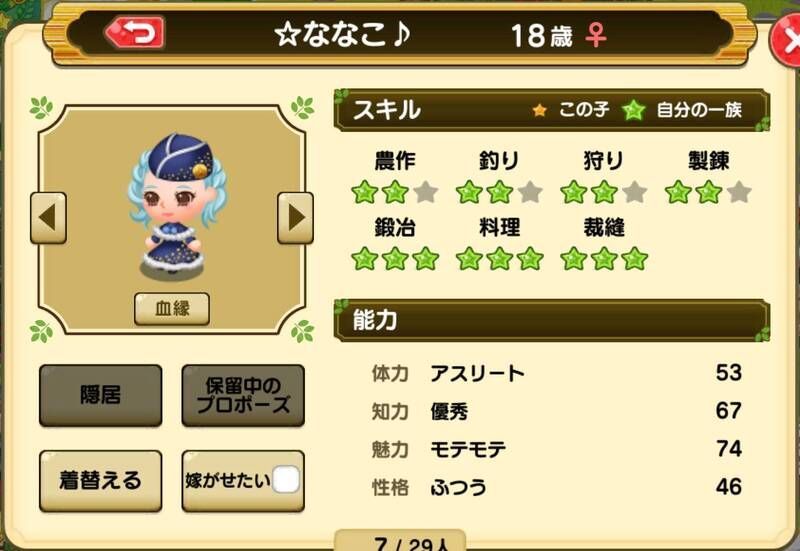Open 保留中のプロポーズ pending proposals

243,395
